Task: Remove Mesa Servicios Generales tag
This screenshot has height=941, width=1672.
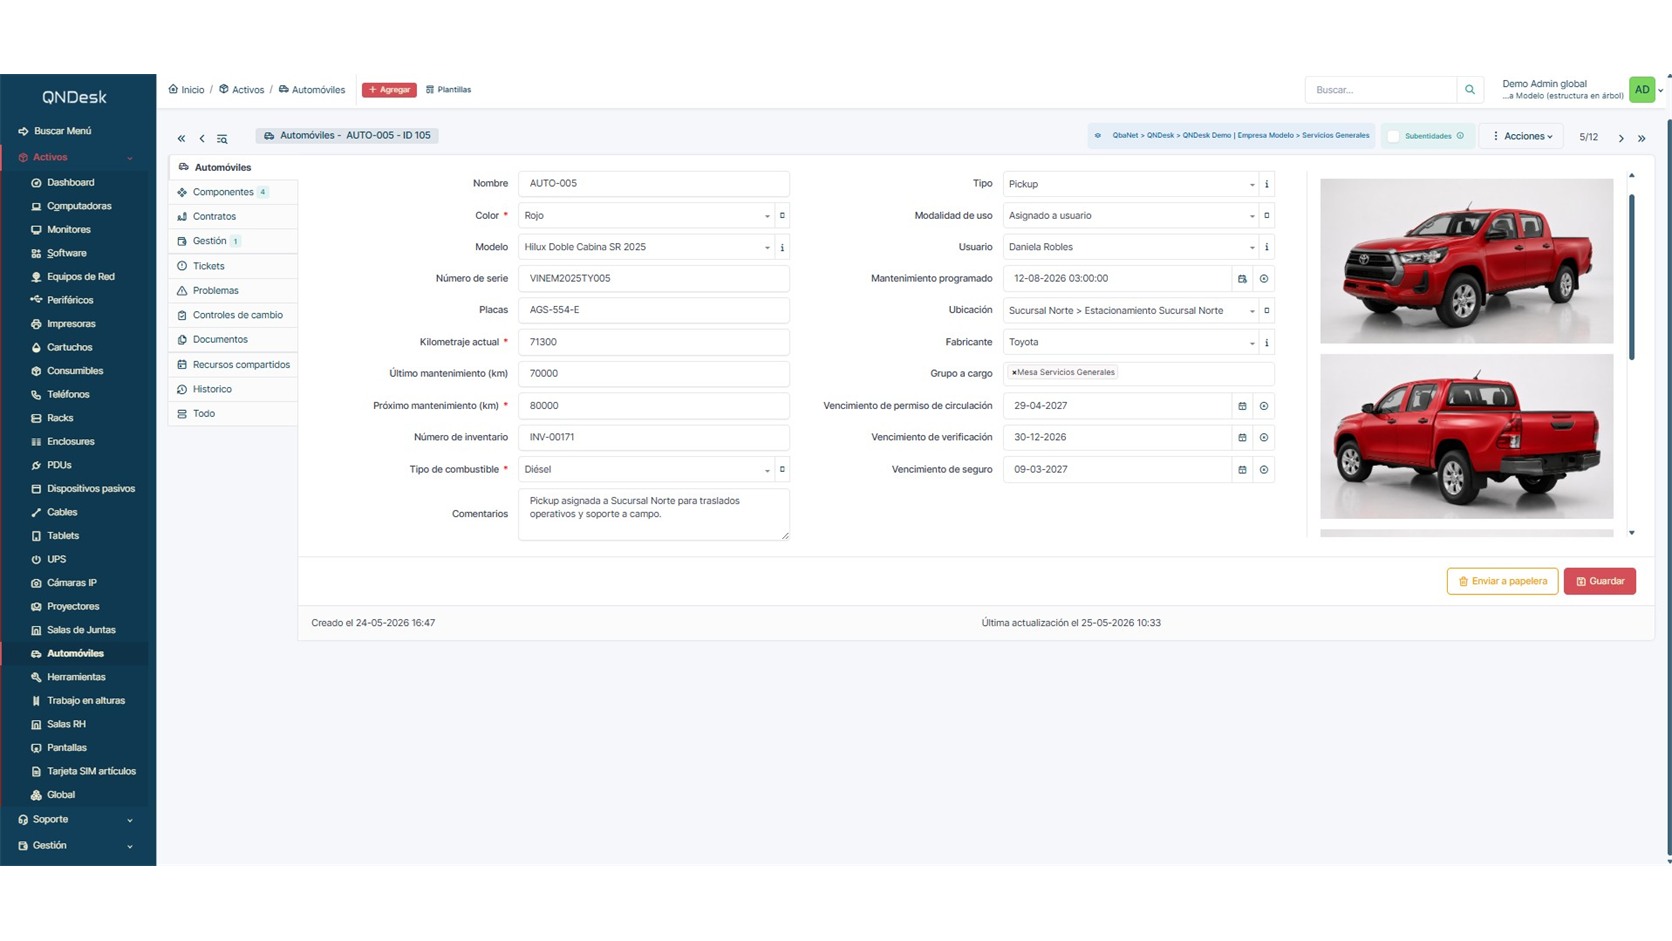Action: [x=1013, y=373]
